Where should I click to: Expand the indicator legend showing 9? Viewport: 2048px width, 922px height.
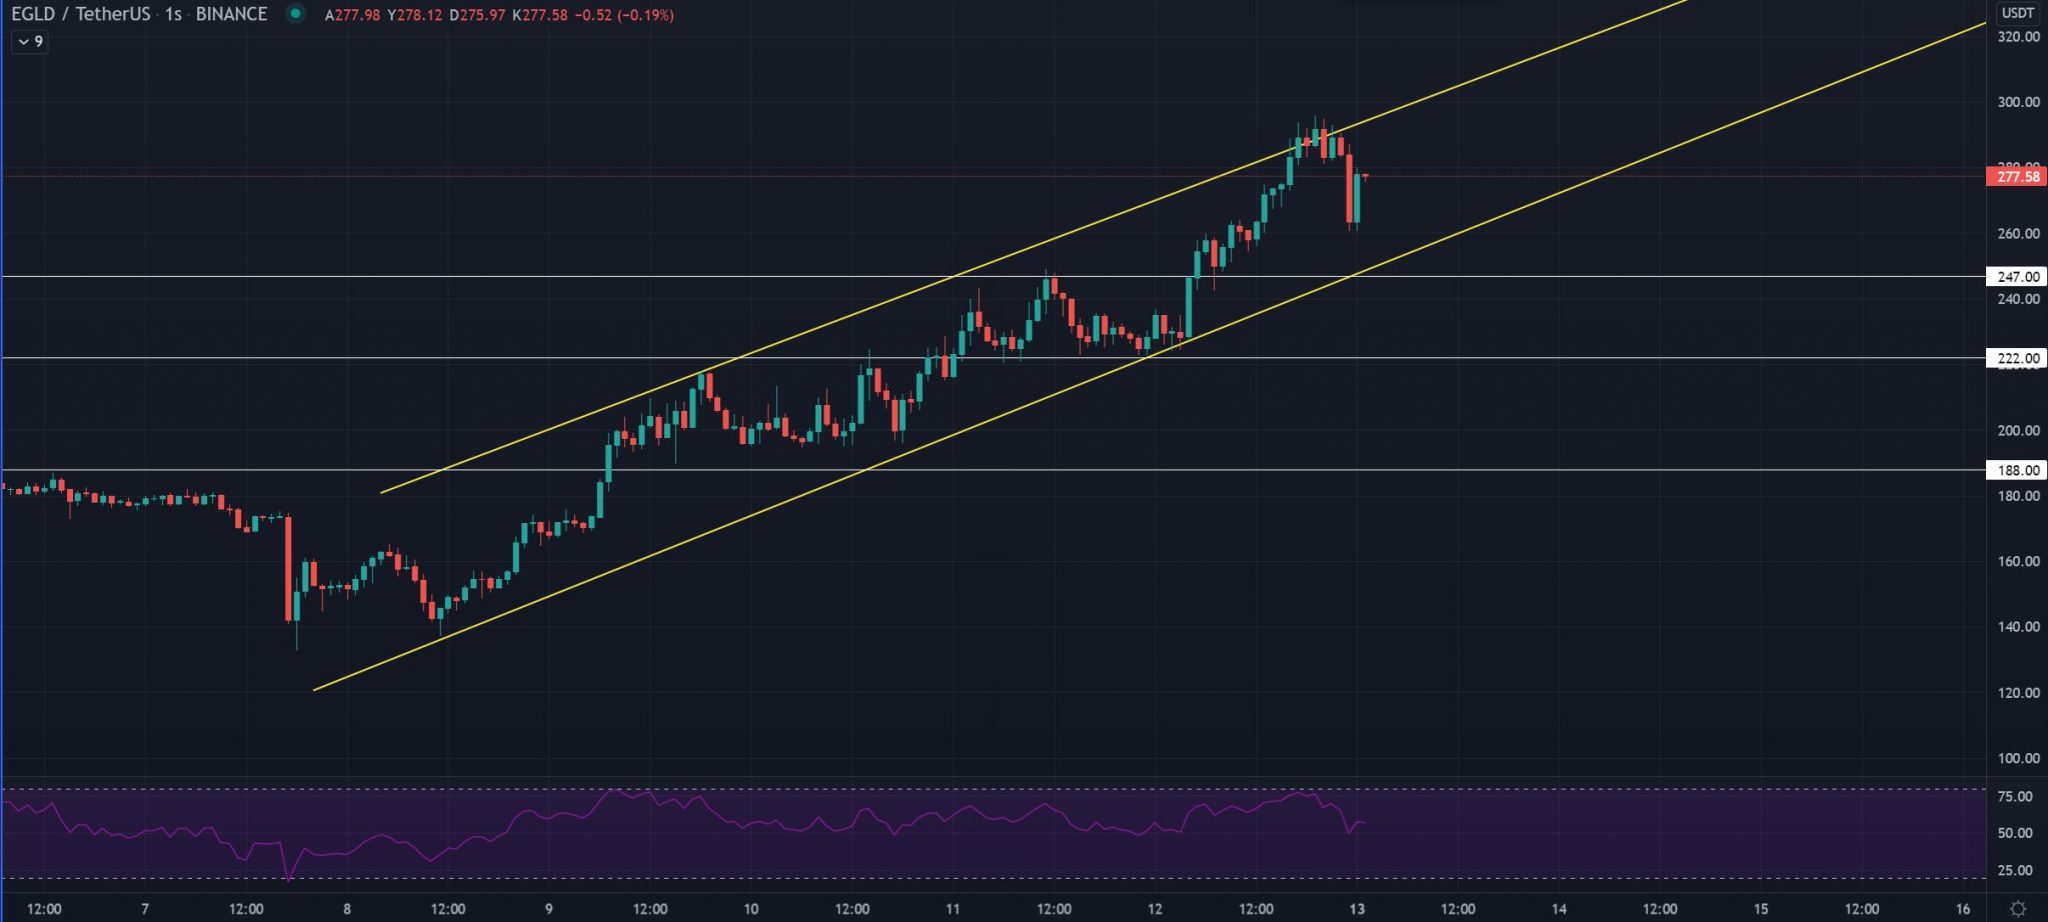click(x=30, y=42)
